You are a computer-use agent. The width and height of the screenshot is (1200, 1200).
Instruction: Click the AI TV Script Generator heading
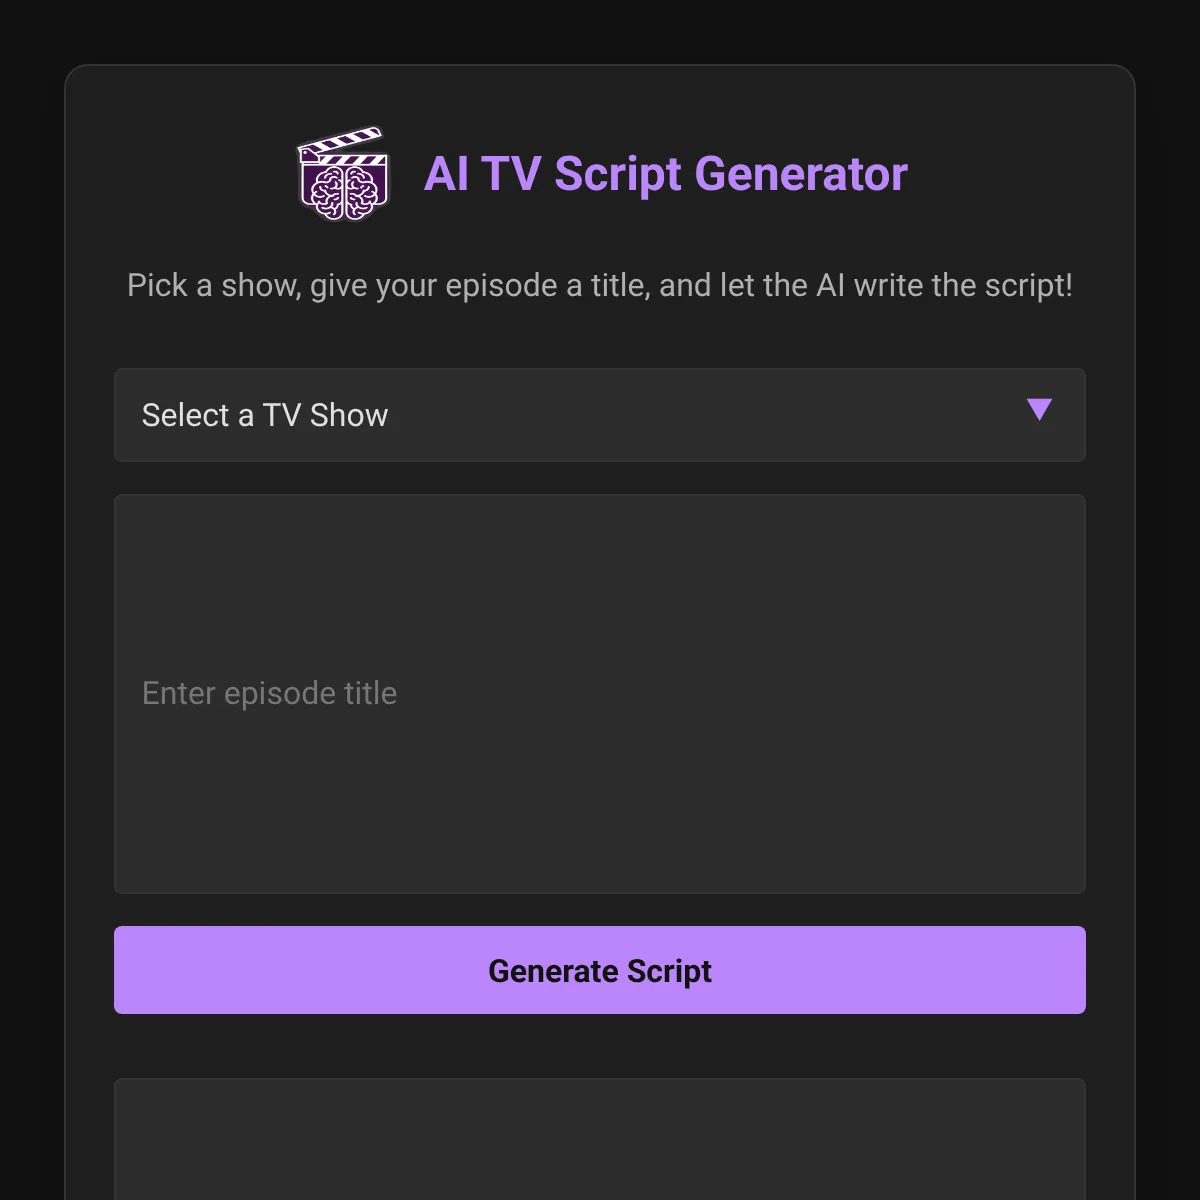pyautogui.click(x=665, y=174)
